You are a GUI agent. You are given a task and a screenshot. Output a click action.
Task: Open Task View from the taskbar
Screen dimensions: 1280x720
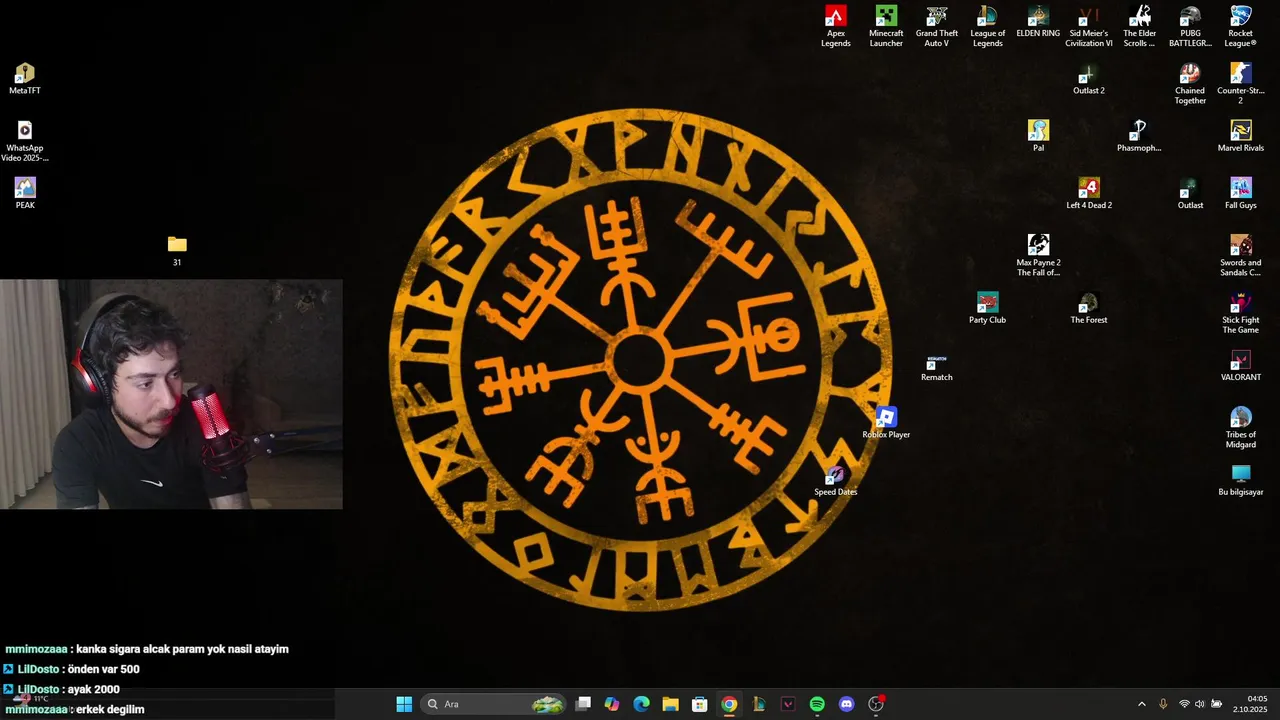pyautogui.click(x=584, y=704)
